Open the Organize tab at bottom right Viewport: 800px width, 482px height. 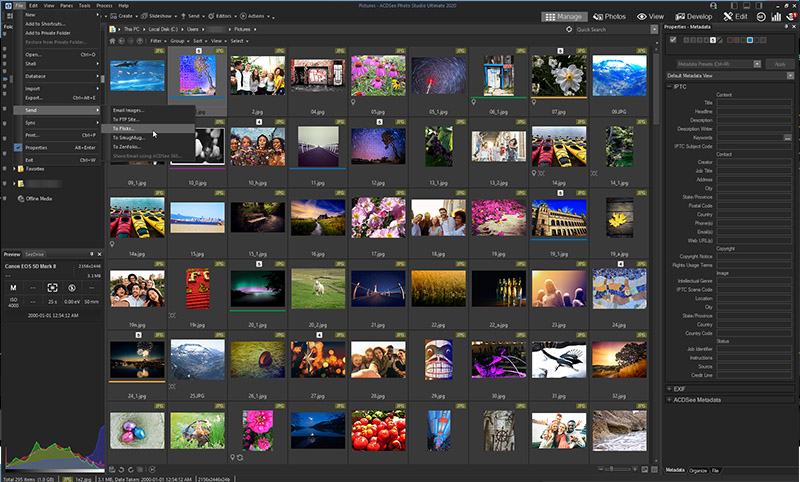click(697, 469)
